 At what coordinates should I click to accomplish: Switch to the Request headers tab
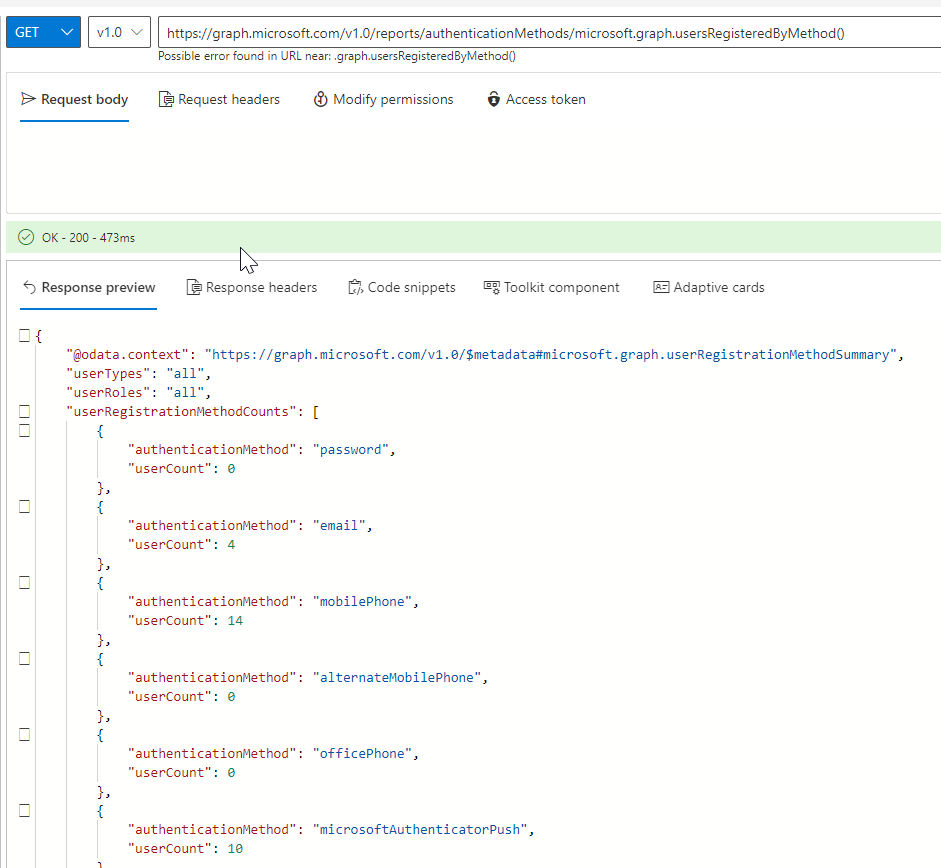tap(219, 99)
